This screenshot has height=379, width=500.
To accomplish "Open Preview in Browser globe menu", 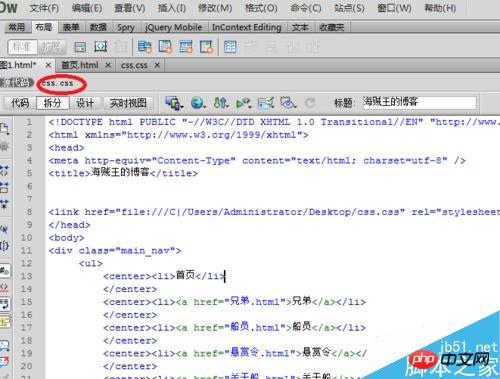I will click(198, 103).
